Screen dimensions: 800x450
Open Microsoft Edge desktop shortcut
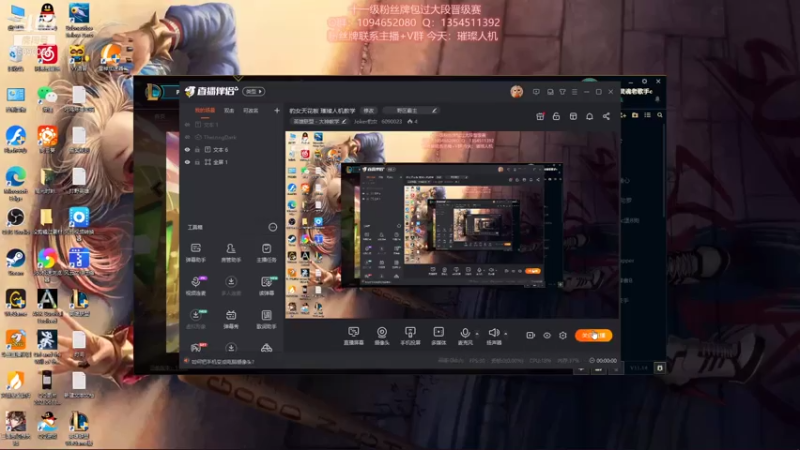coord(16,181)
